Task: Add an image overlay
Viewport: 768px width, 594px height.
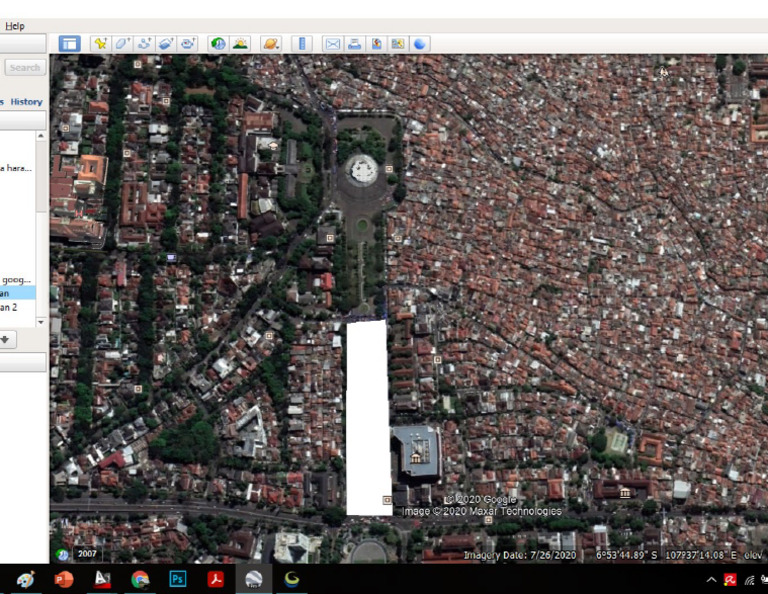Action: click(x=165, y=43)
